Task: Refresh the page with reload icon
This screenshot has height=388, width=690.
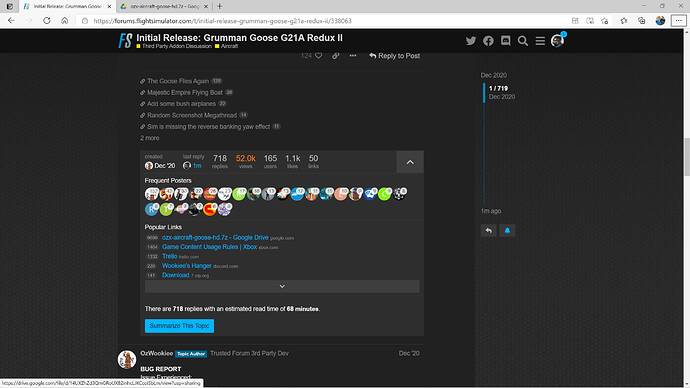Action: click(47, 21)
